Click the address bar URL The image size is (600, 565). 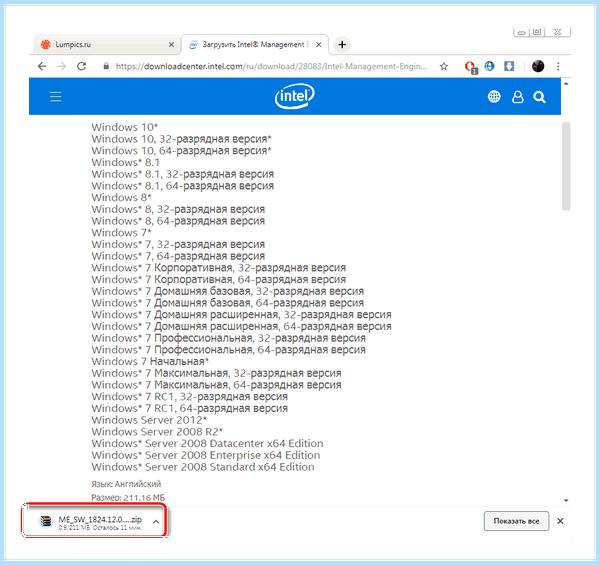coord(271,67)
